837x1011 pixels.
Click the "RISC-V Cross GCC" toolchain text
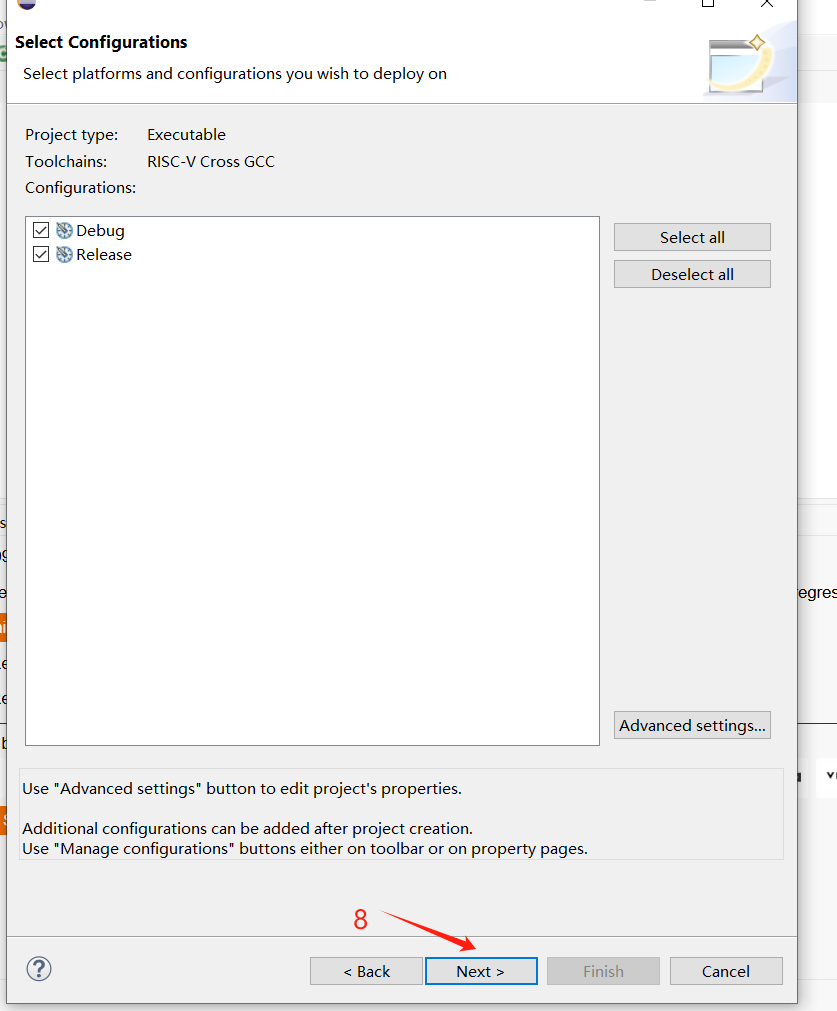(x=211, y=161)
